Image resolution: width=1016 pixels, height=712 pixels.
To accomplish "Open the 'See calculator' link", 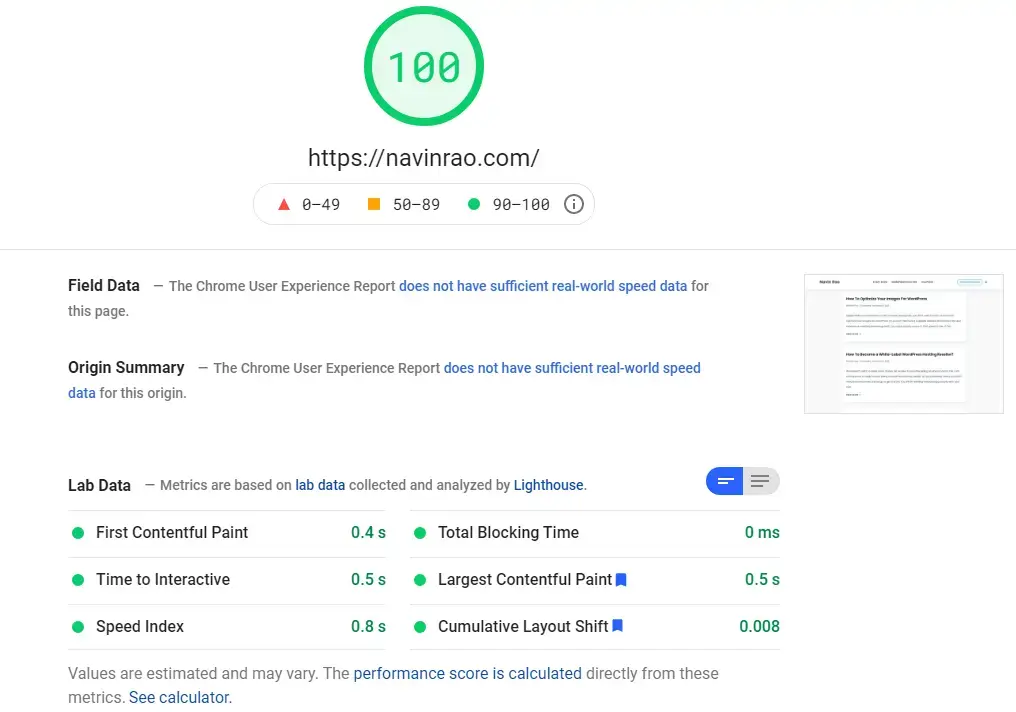I will tap(178, 698).
